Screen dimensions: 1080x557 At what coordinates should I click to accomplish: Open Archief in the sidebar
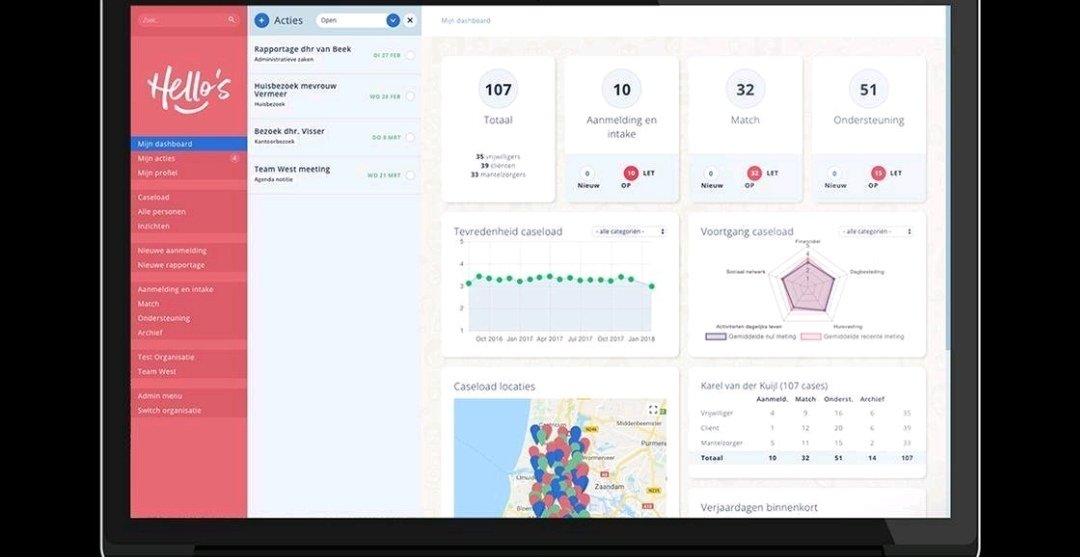150,333
